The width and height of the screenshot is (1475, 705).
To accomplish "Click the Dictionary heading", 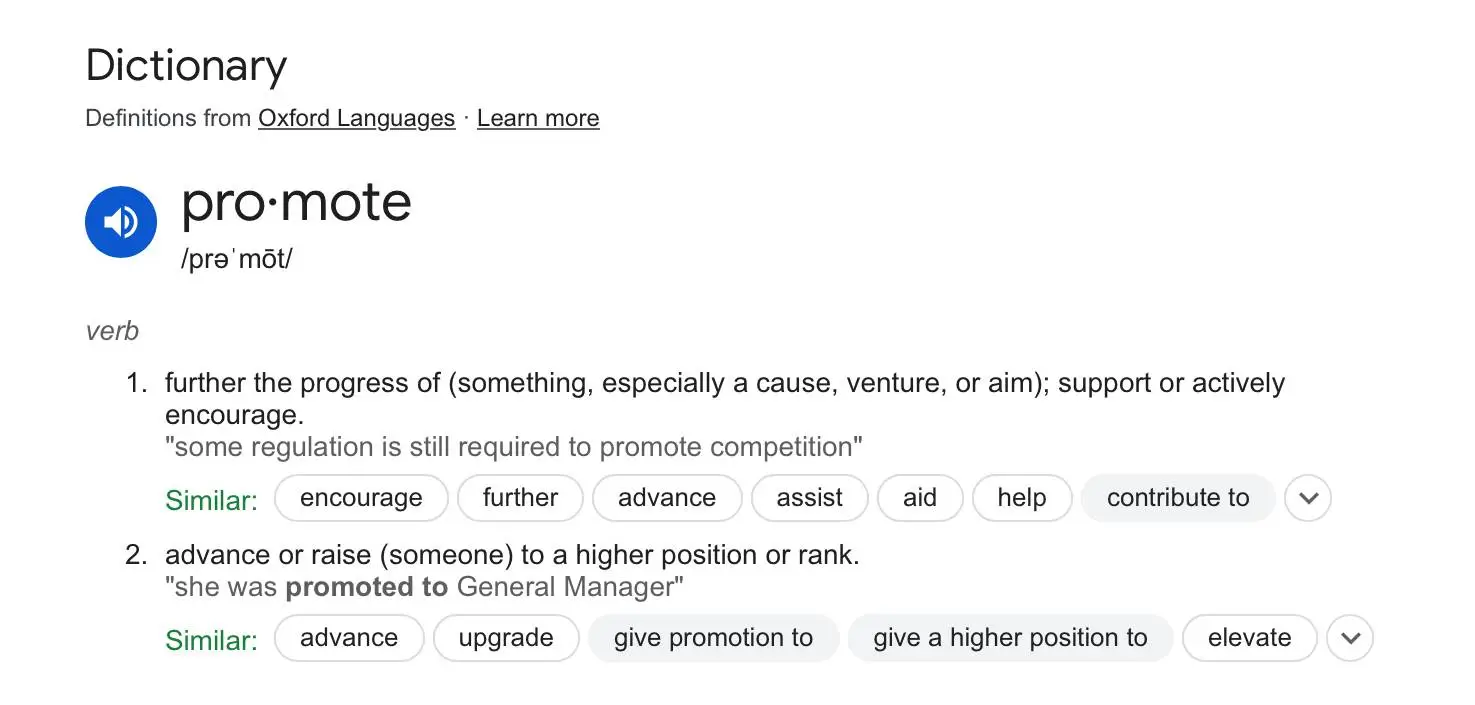I will pos(186,66).
